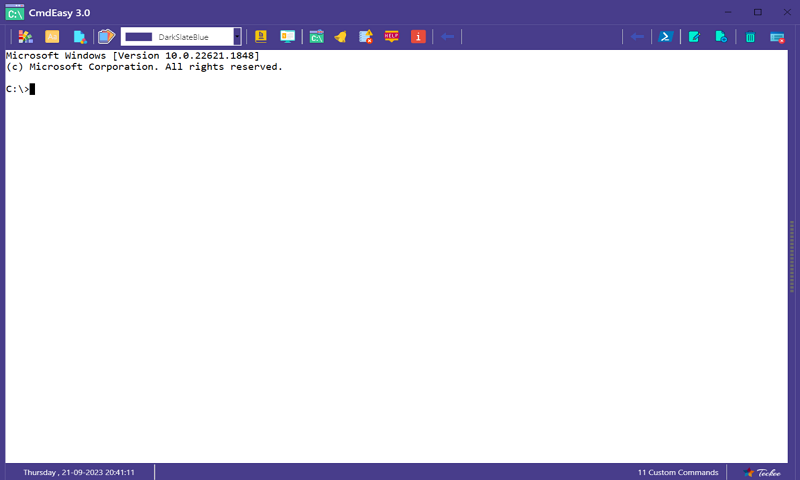Click the green C:\ command prompt toolbar icon
This screenshot has height=480, width=800.
pos(316,37)
